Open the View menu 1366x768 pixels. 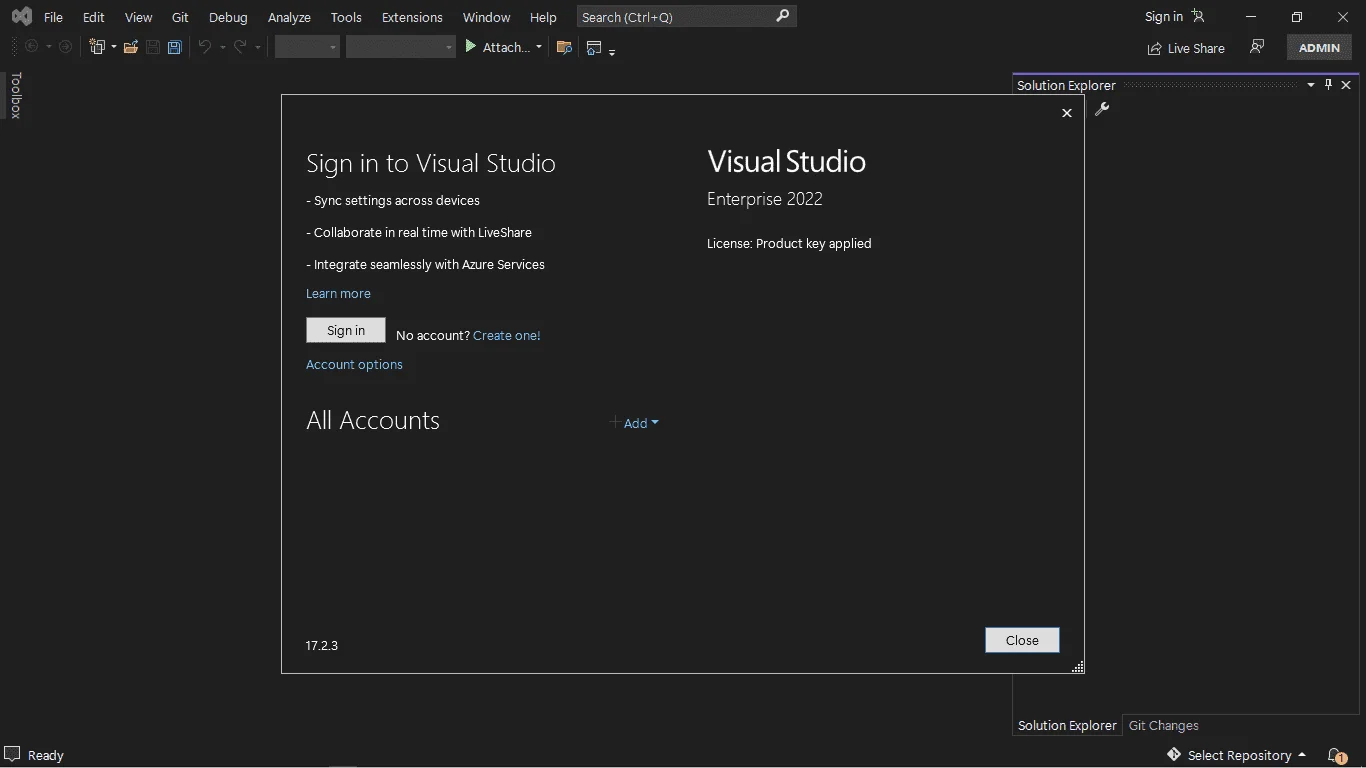pyautogui.click(x=138, y=17)
